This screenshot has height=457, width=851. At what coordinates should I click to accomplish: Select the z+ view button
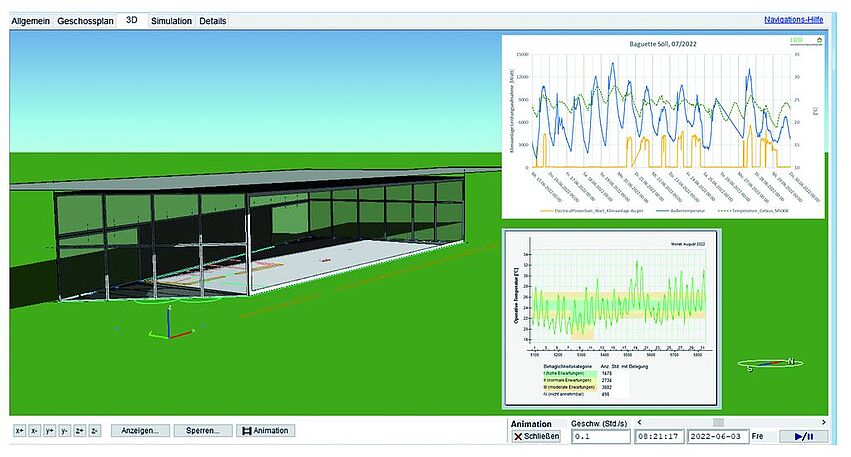click(x=80, y=431)
